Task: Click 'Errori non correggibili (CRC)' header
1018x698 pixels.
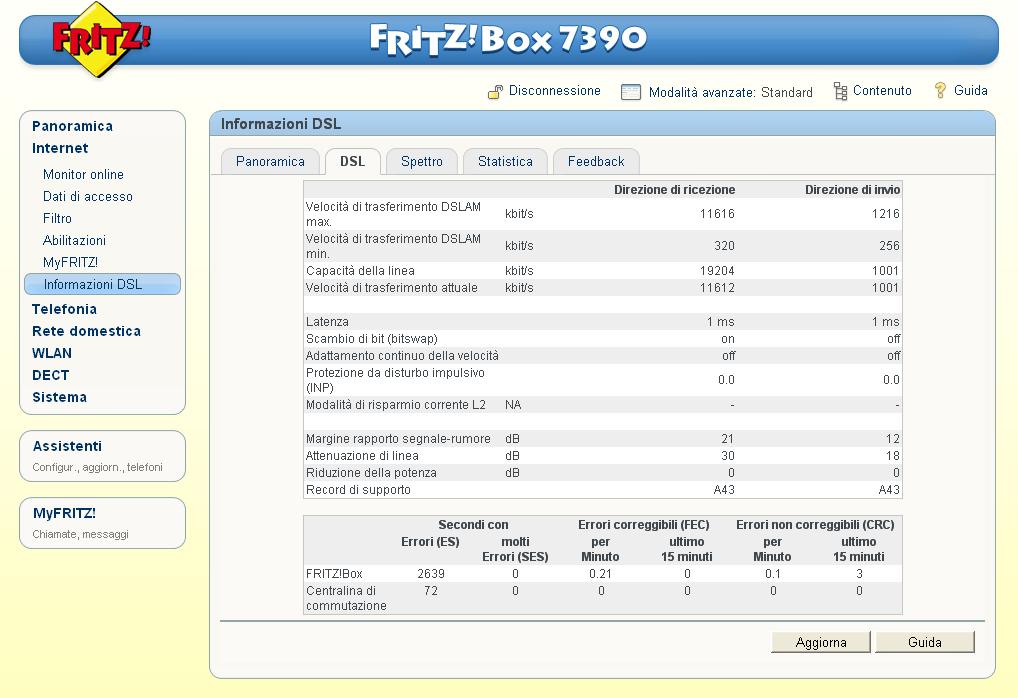Action: tap(815, 525)
